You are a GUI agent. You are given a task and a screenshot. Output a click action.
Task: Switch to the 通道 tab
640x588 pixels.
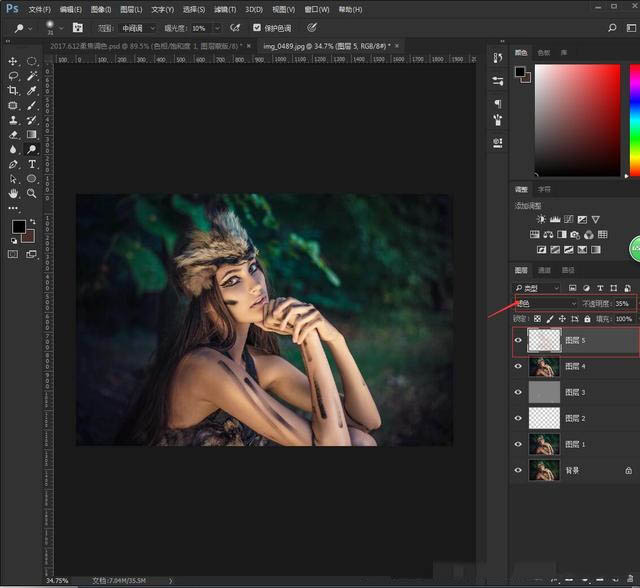coord(545,270)
